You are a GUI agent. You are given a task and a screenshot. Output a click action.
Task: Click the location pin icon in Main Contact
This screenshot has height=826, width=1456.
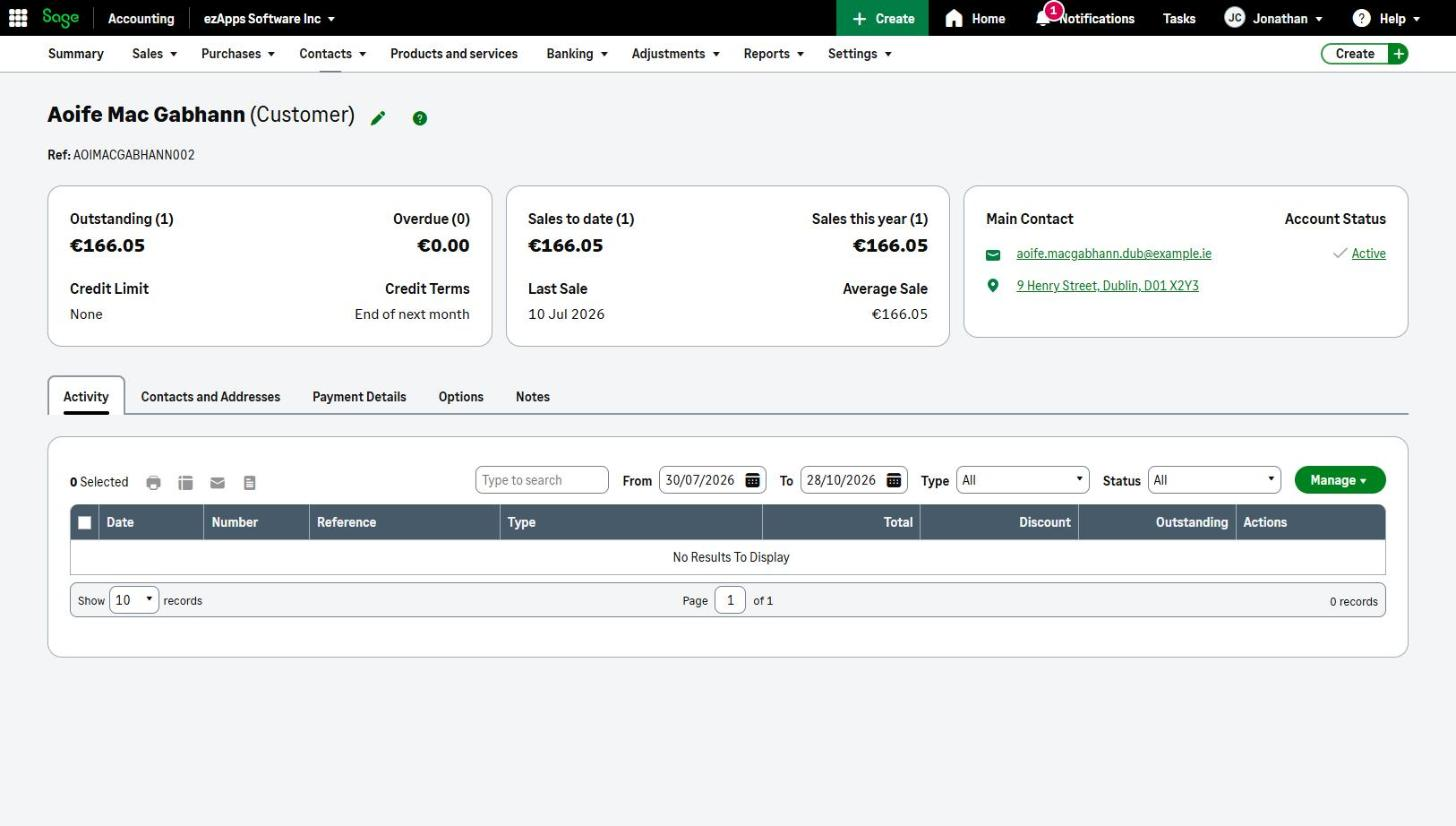[993, 286]
